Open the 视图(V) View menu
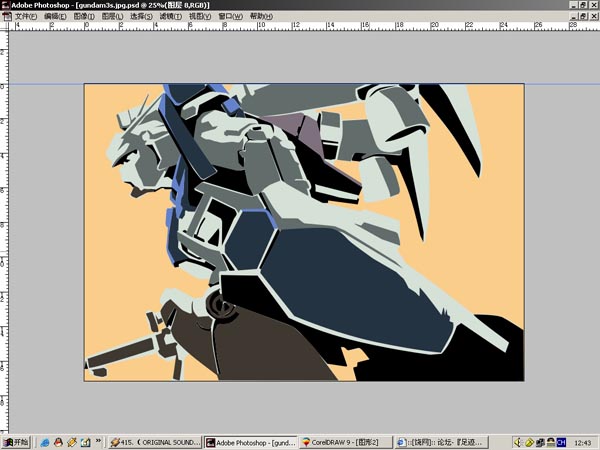 (200, 16)
